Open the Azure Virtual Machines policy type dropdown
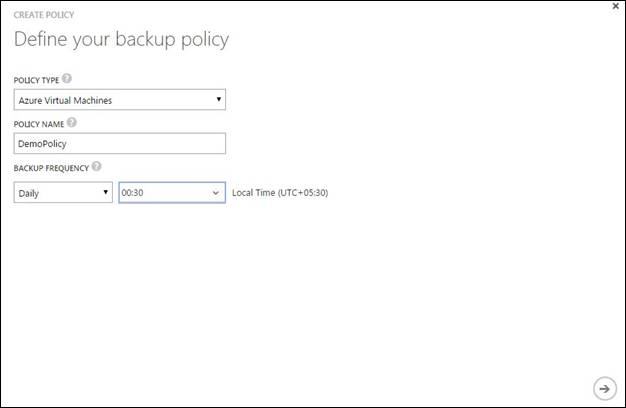The image size is (626, 408). [119, 99]
